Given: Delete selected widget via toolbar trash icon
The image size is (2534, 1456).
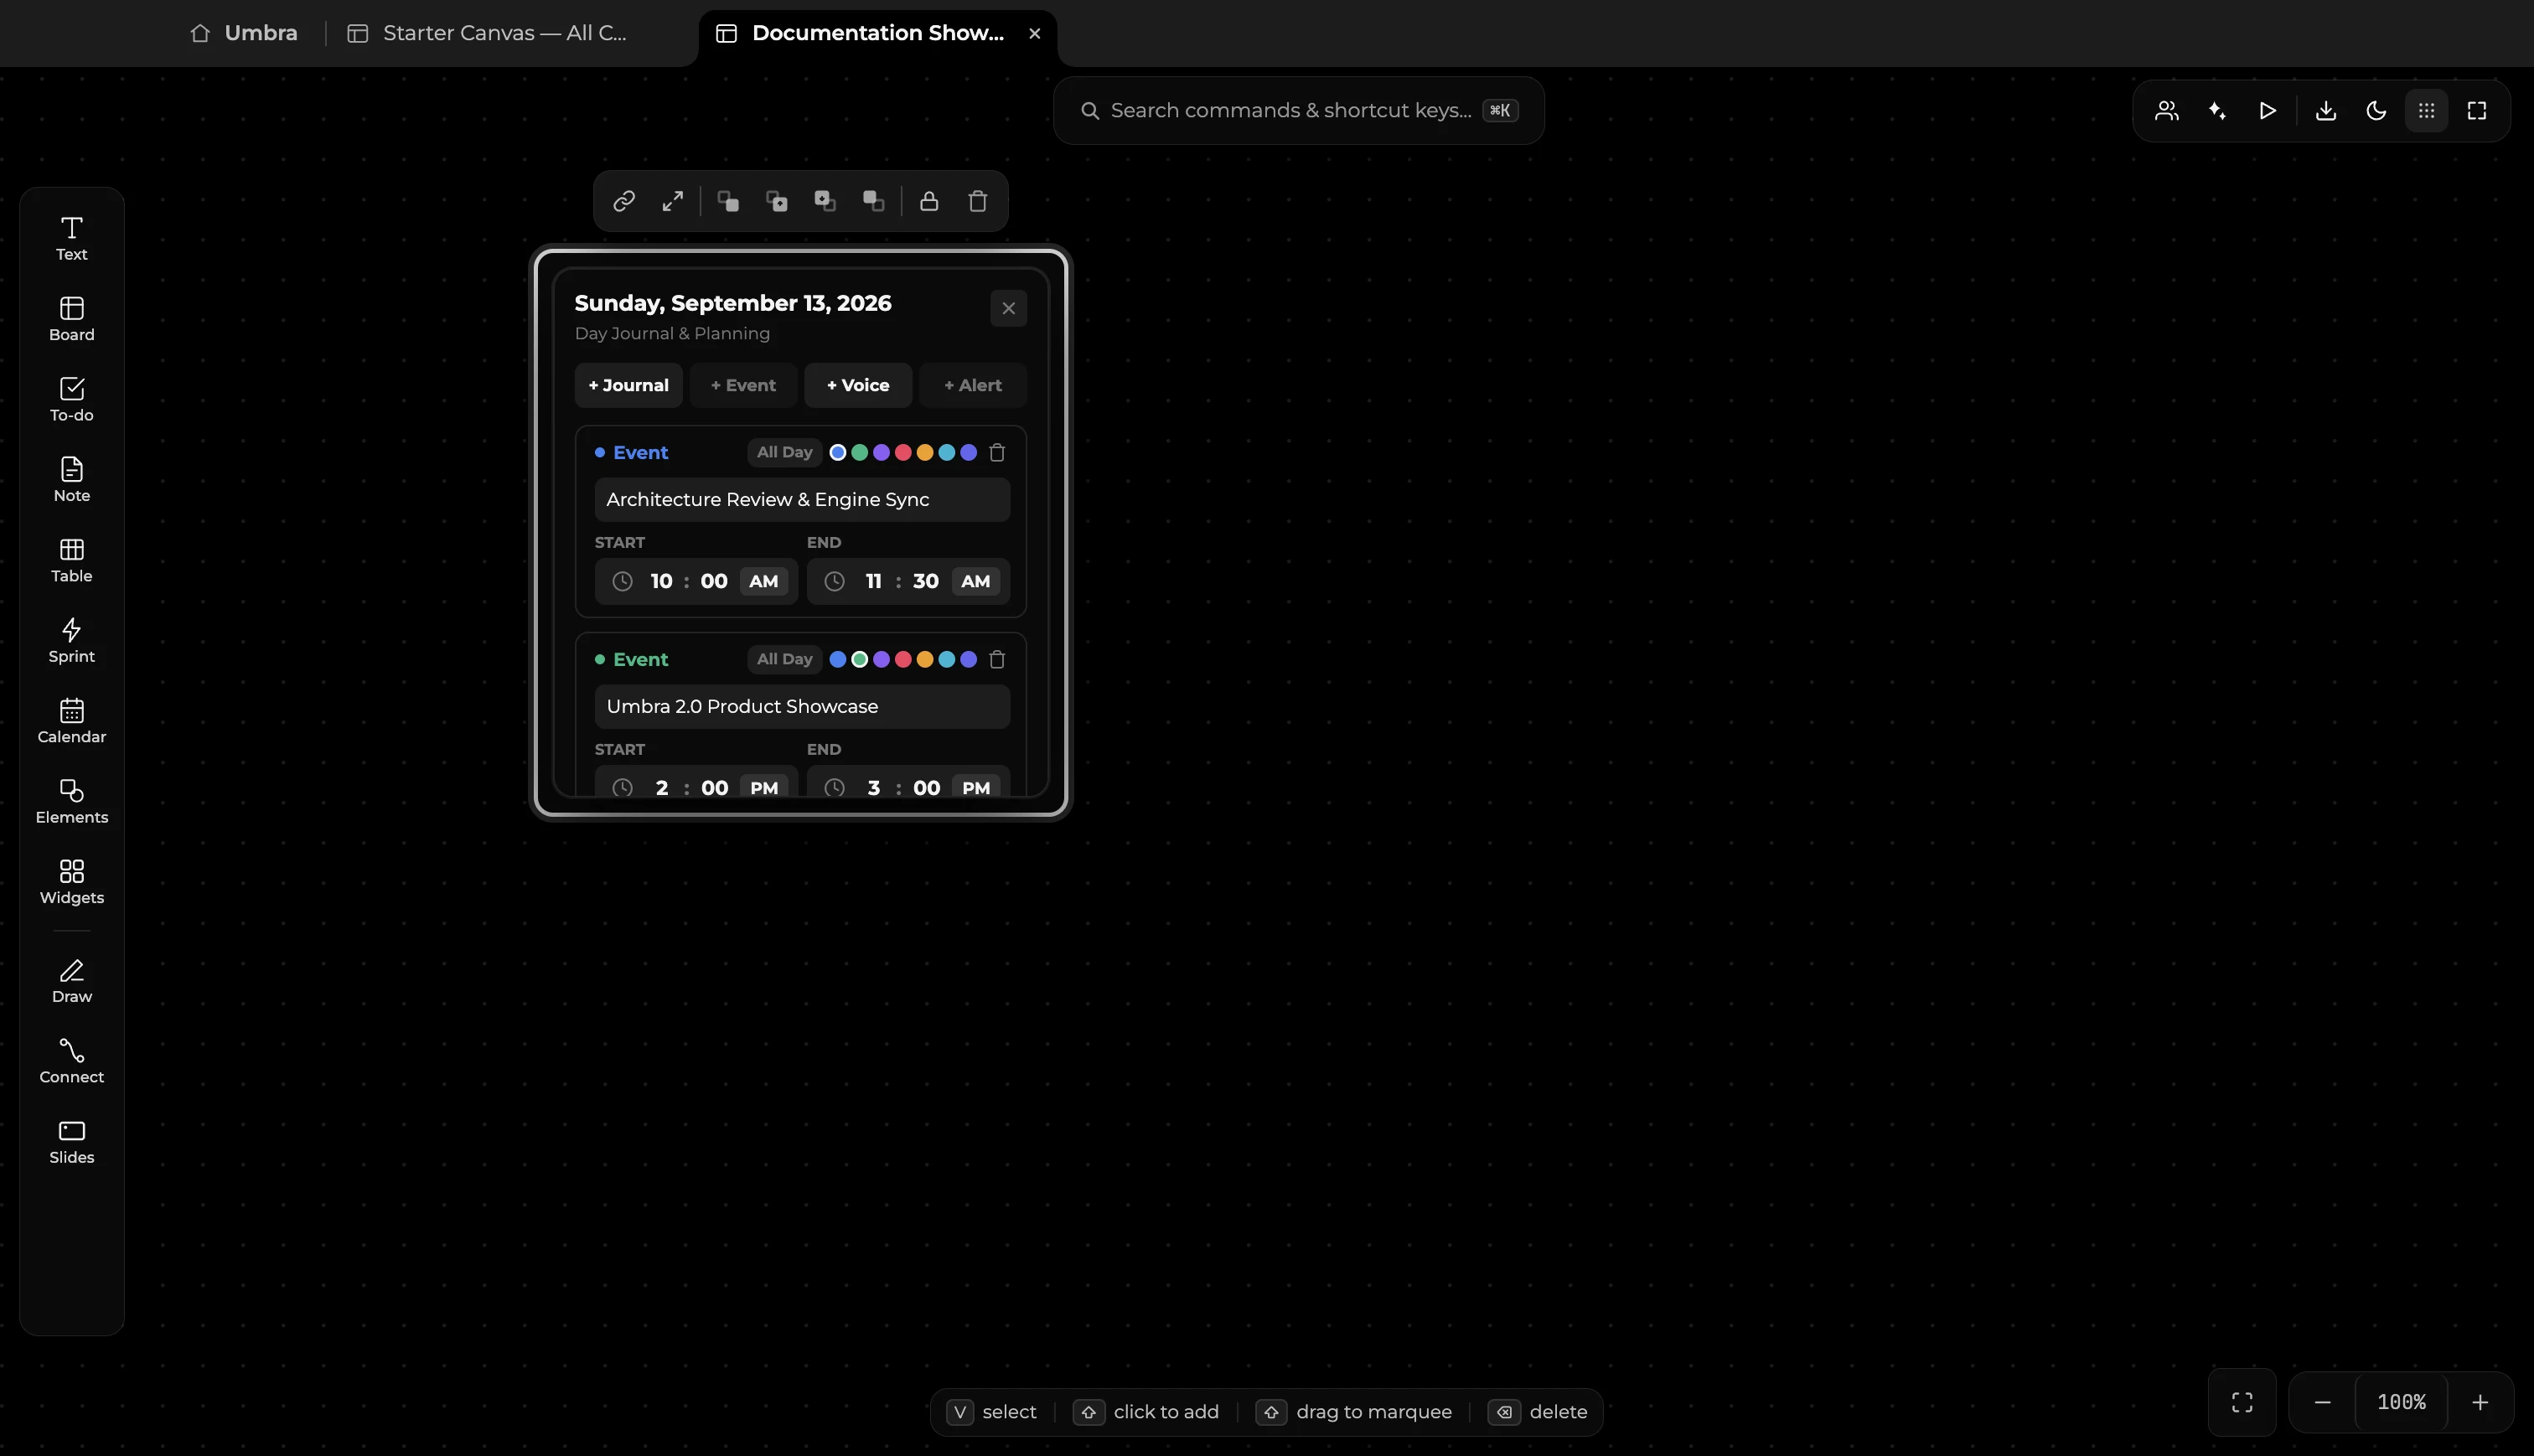Looking at the screenshot, I should (978, 201).
